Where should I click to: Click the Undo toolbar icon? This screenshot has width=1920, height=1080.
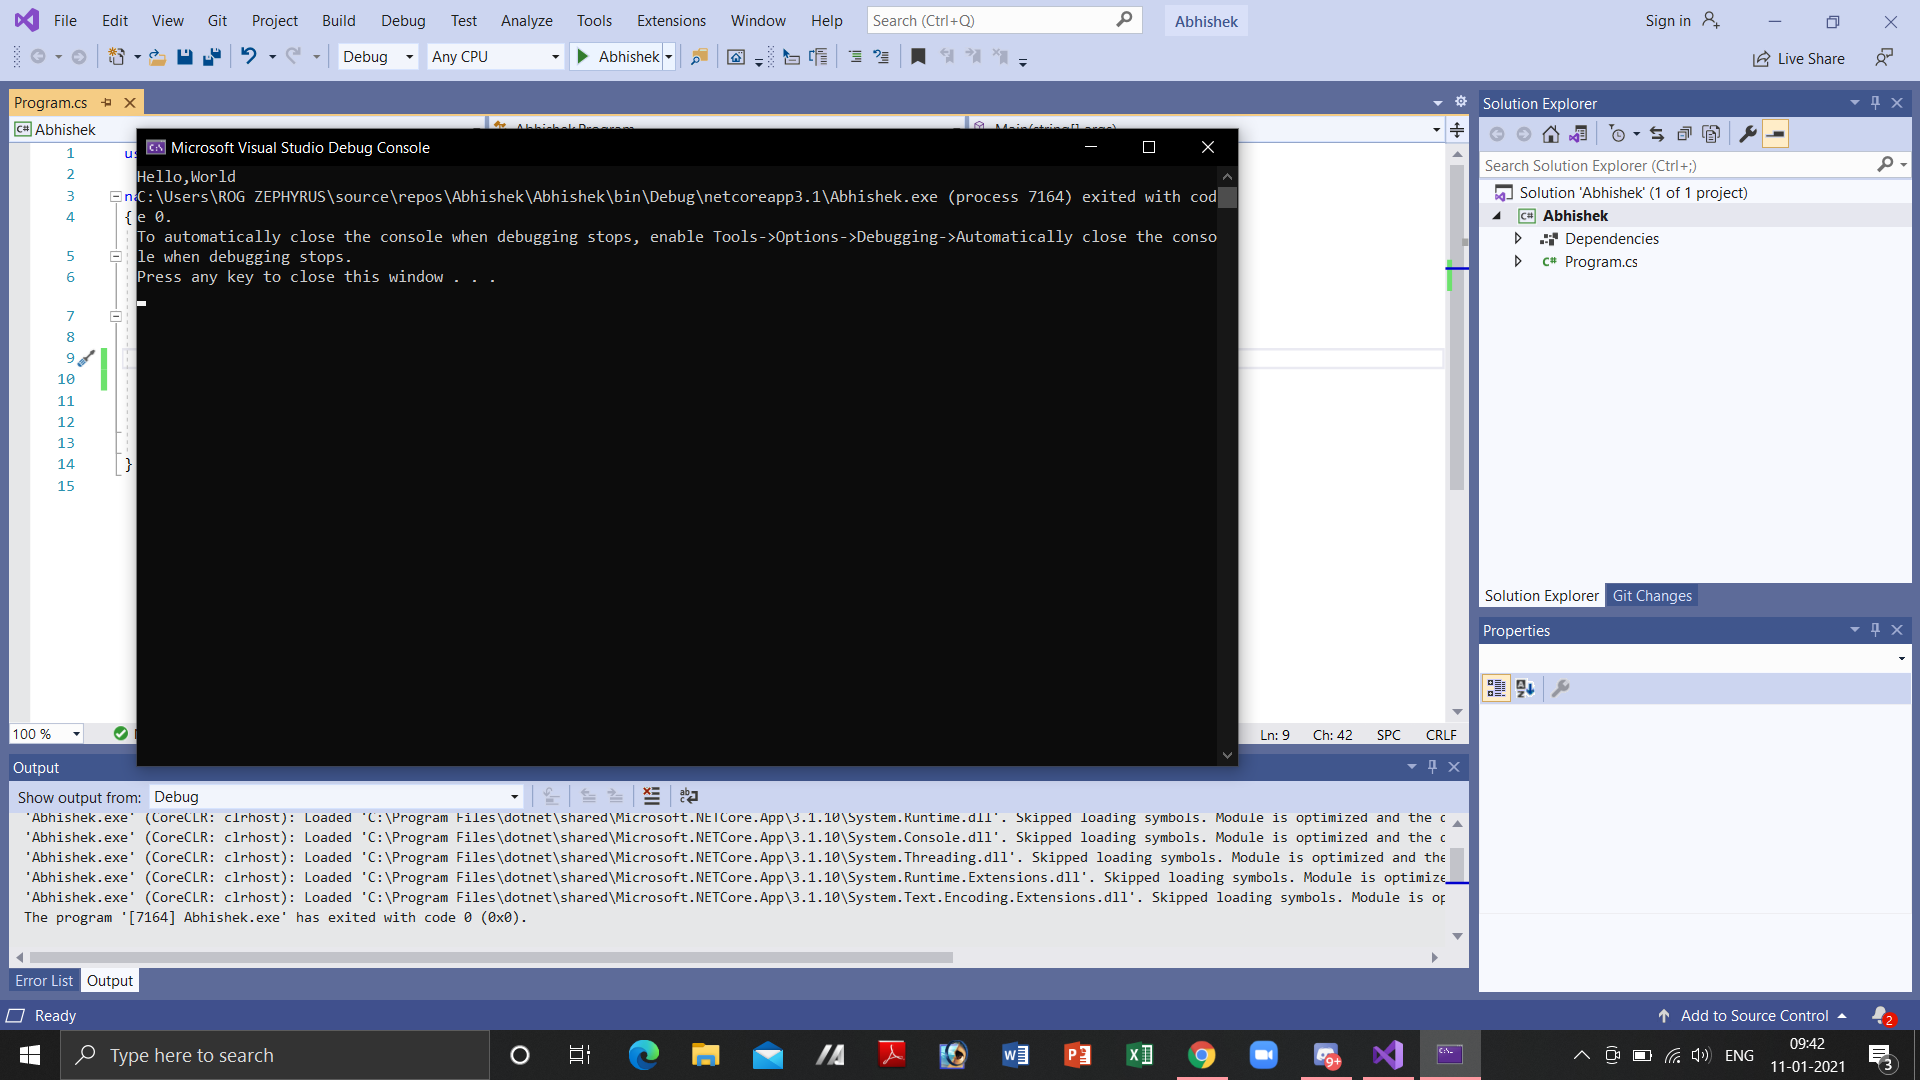[248, 57]
